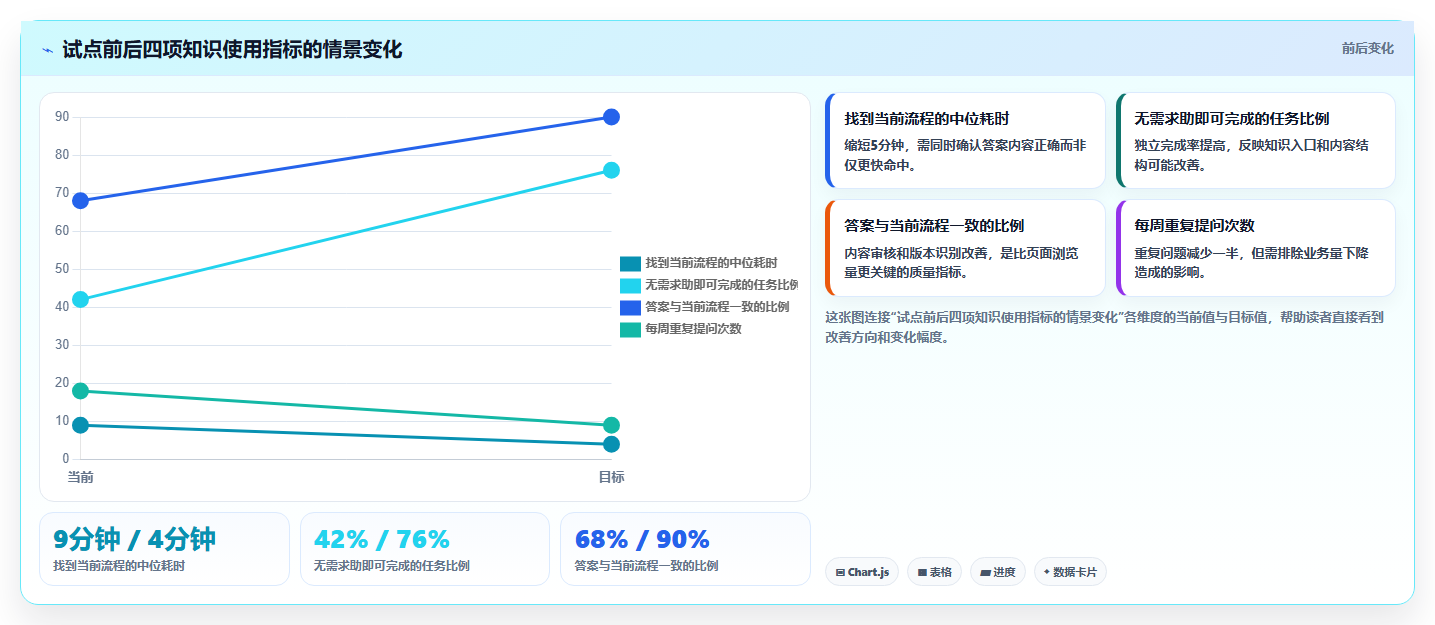The height and width of the screenshot is (625, 1435).
Task: Click legend text 找到当前流程的中位耗时
Action: pos(711,264)
